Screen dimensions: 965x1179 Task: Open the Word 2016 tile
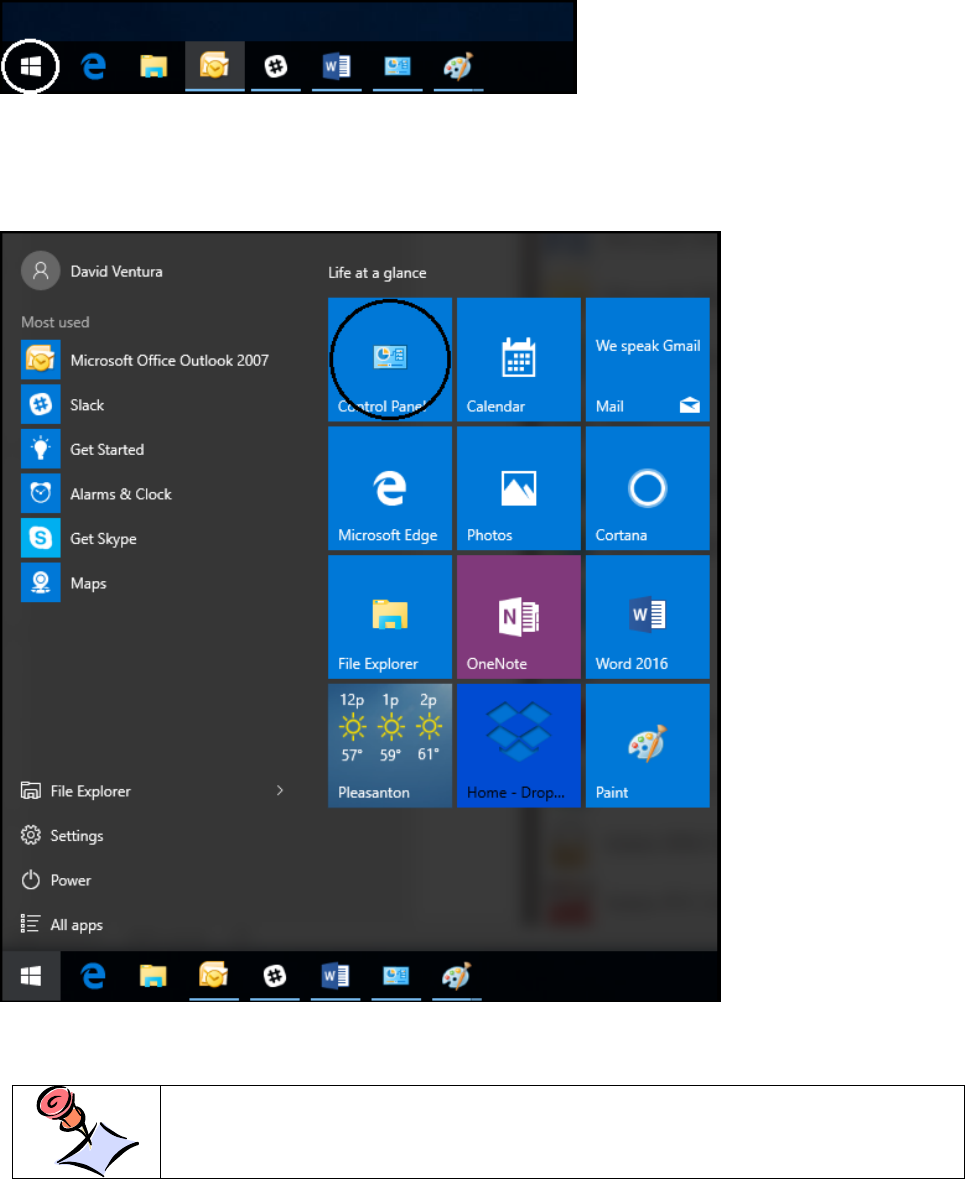(x=648, y=617)
